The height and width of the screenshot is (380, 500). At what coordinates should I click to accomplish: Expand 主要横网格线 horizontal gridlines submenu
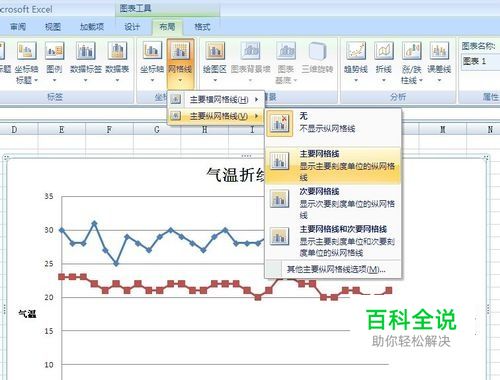[x=216, y=99]
